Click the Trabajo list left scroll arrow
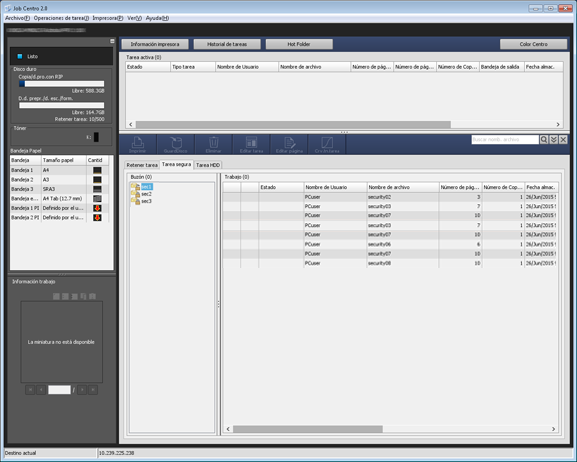This screenshot has width=577, height=462. coord(228,429)
